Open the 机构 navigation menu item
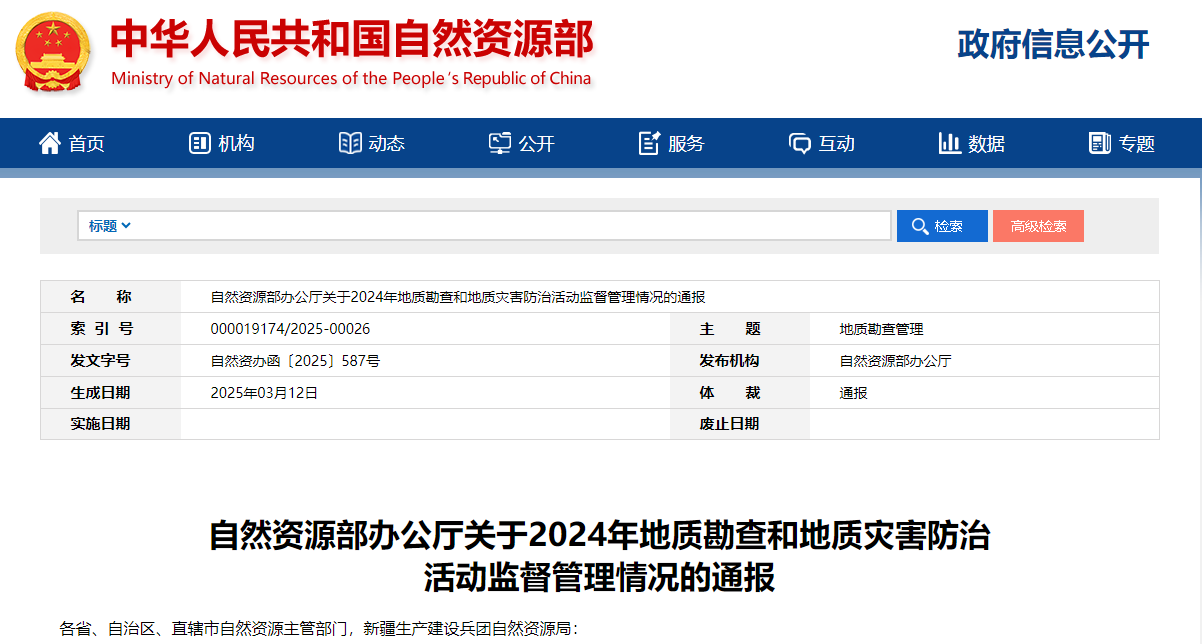Viewport: 1202px width, 644px height. (x=222, y=143)
